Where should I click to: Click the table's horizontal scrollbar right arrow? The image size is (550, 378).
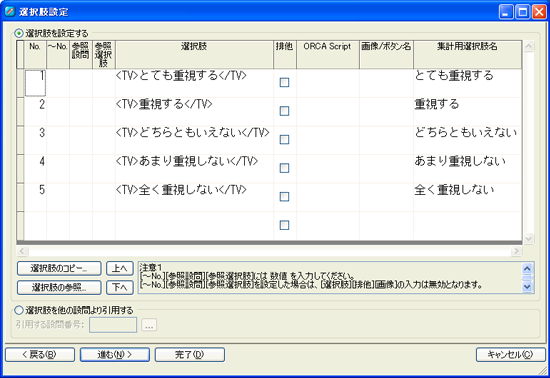click(x=516, y=251)
